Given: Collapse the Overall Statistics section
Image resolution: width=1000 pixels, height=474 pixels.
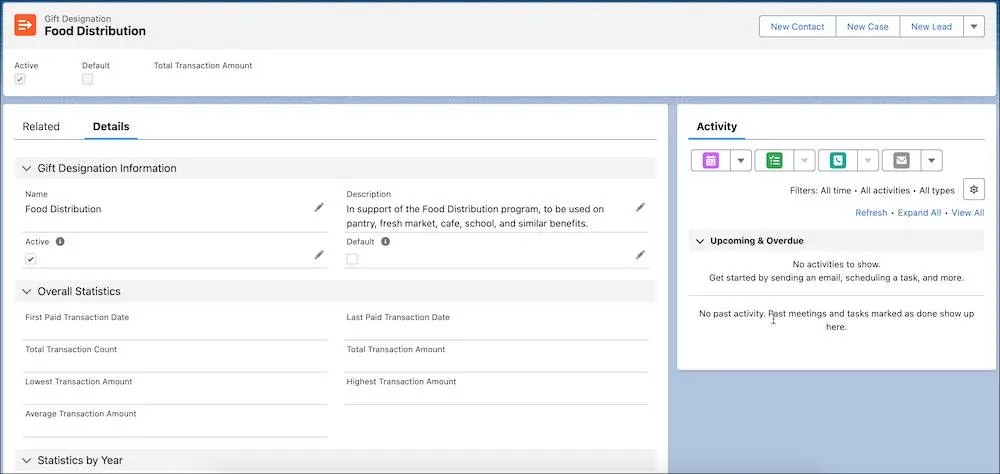Looking at the screenshot, I should tap(26, 292).
